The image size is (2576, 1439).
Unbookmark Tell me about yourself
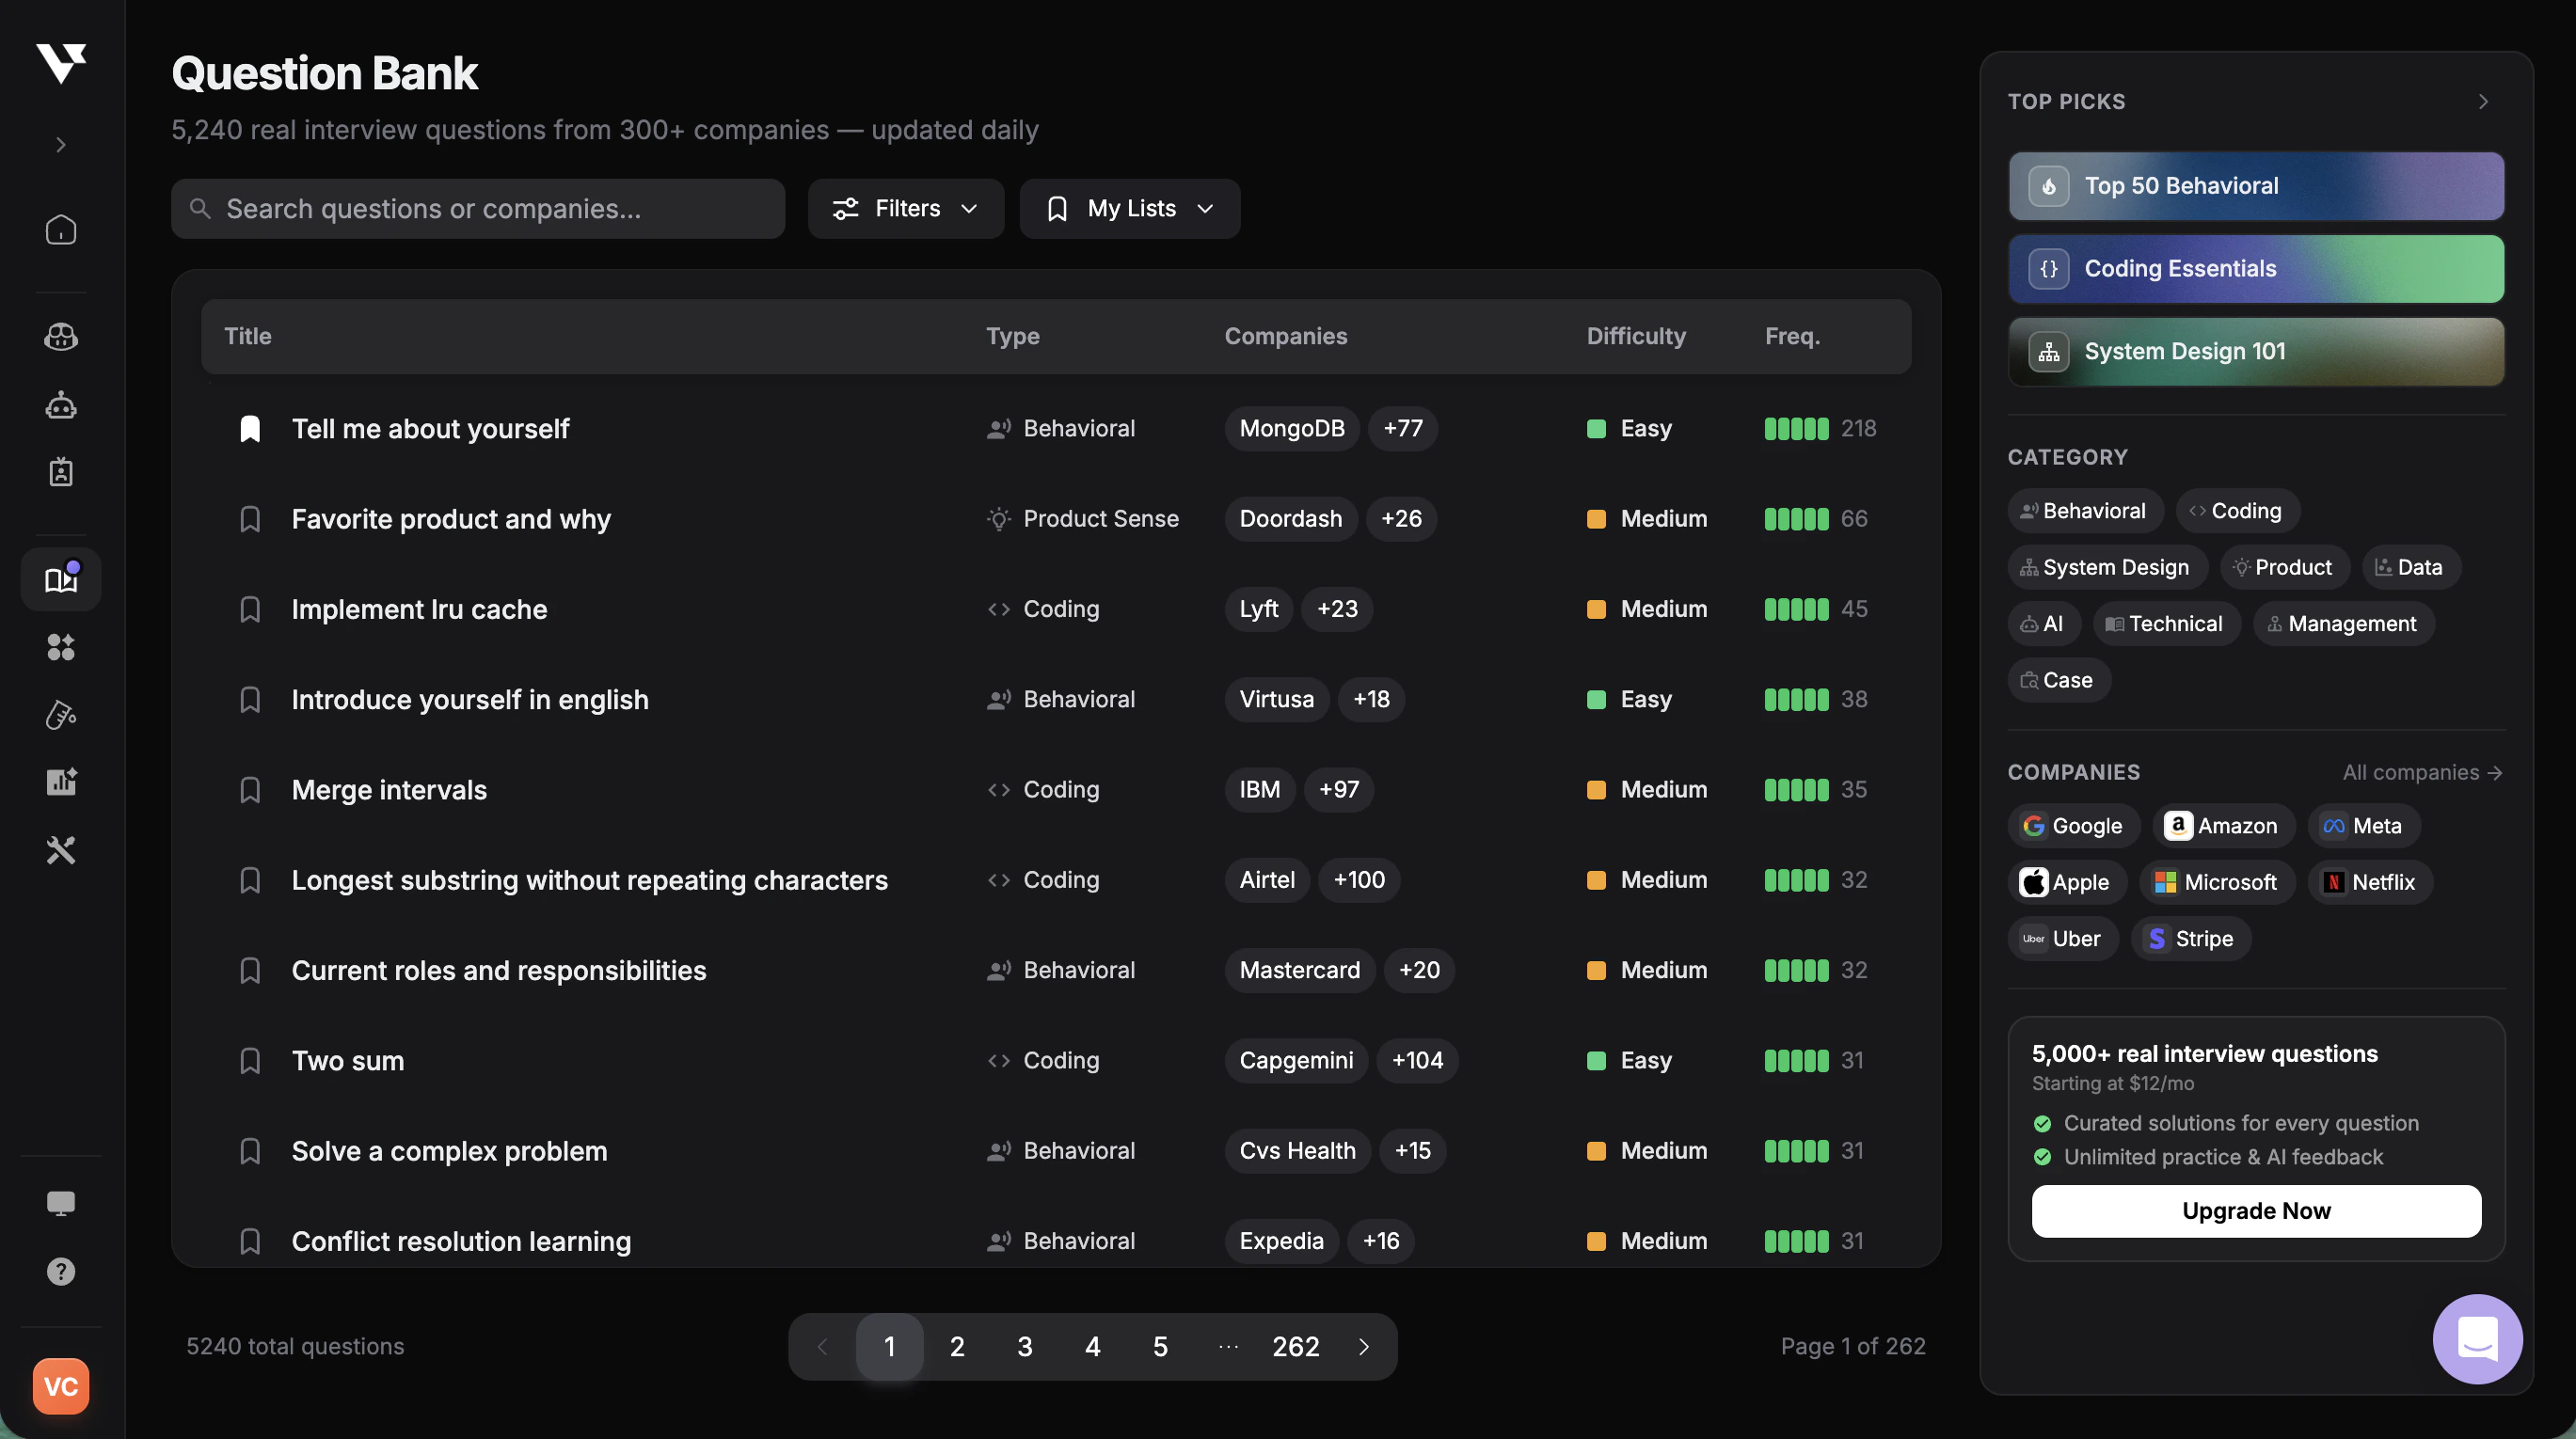(250, 429)
